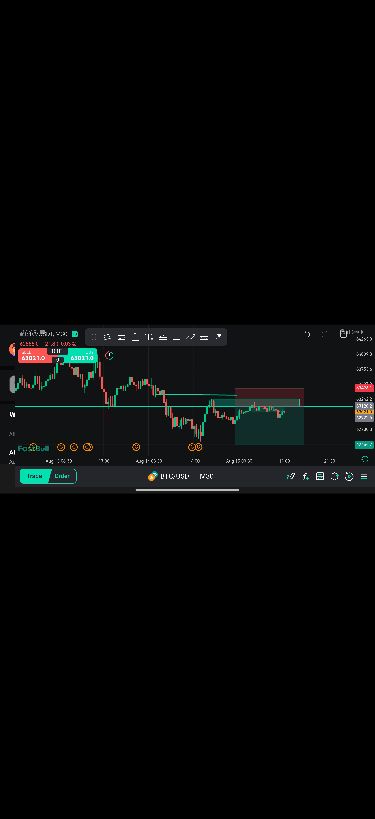
Task: Click the first economic event marker on timeline
Action: click(x=33, y=447)
